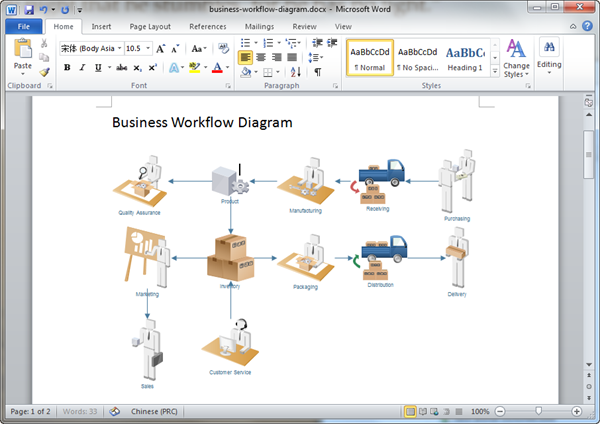Apply italic formatting
This screenshot has width=600, height=424.
click(82, 67)
